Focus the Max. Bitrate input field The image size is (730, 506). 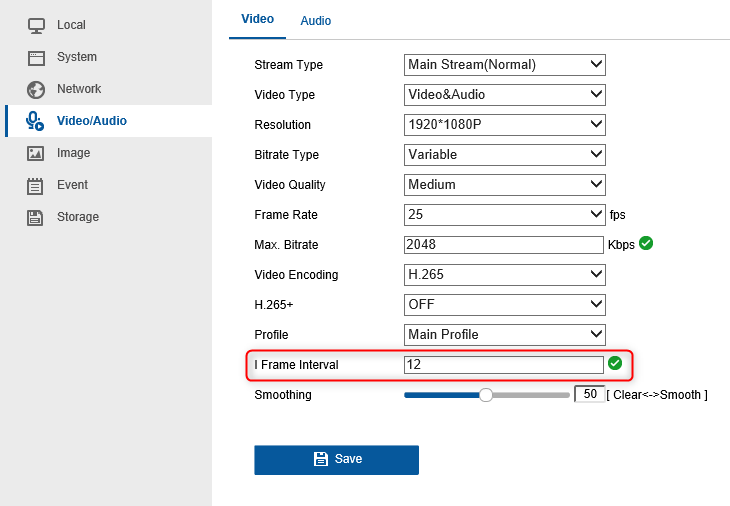(x=504, y=245)
